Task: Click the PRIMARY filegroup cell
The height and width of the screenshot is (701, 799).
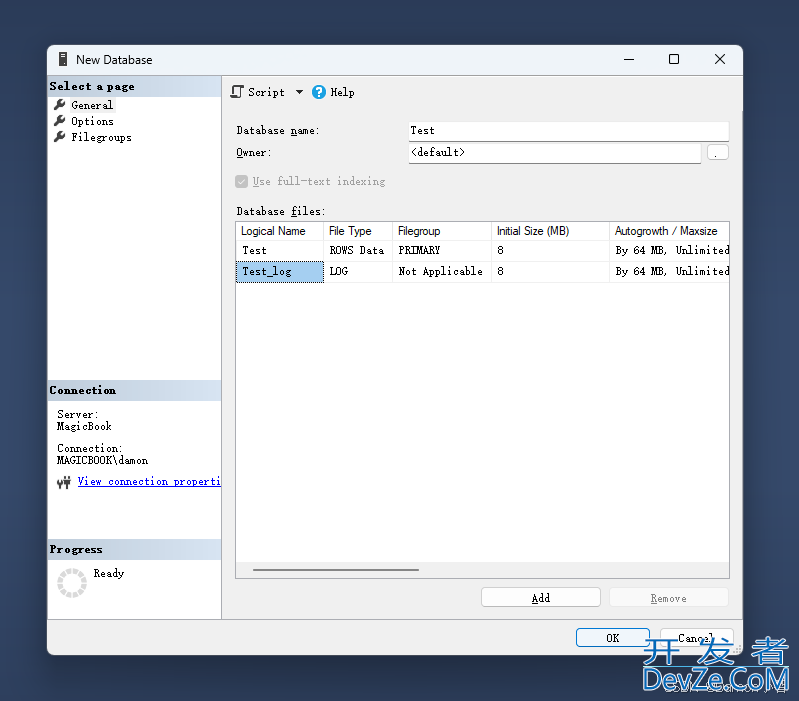Action: pos(441,251)
